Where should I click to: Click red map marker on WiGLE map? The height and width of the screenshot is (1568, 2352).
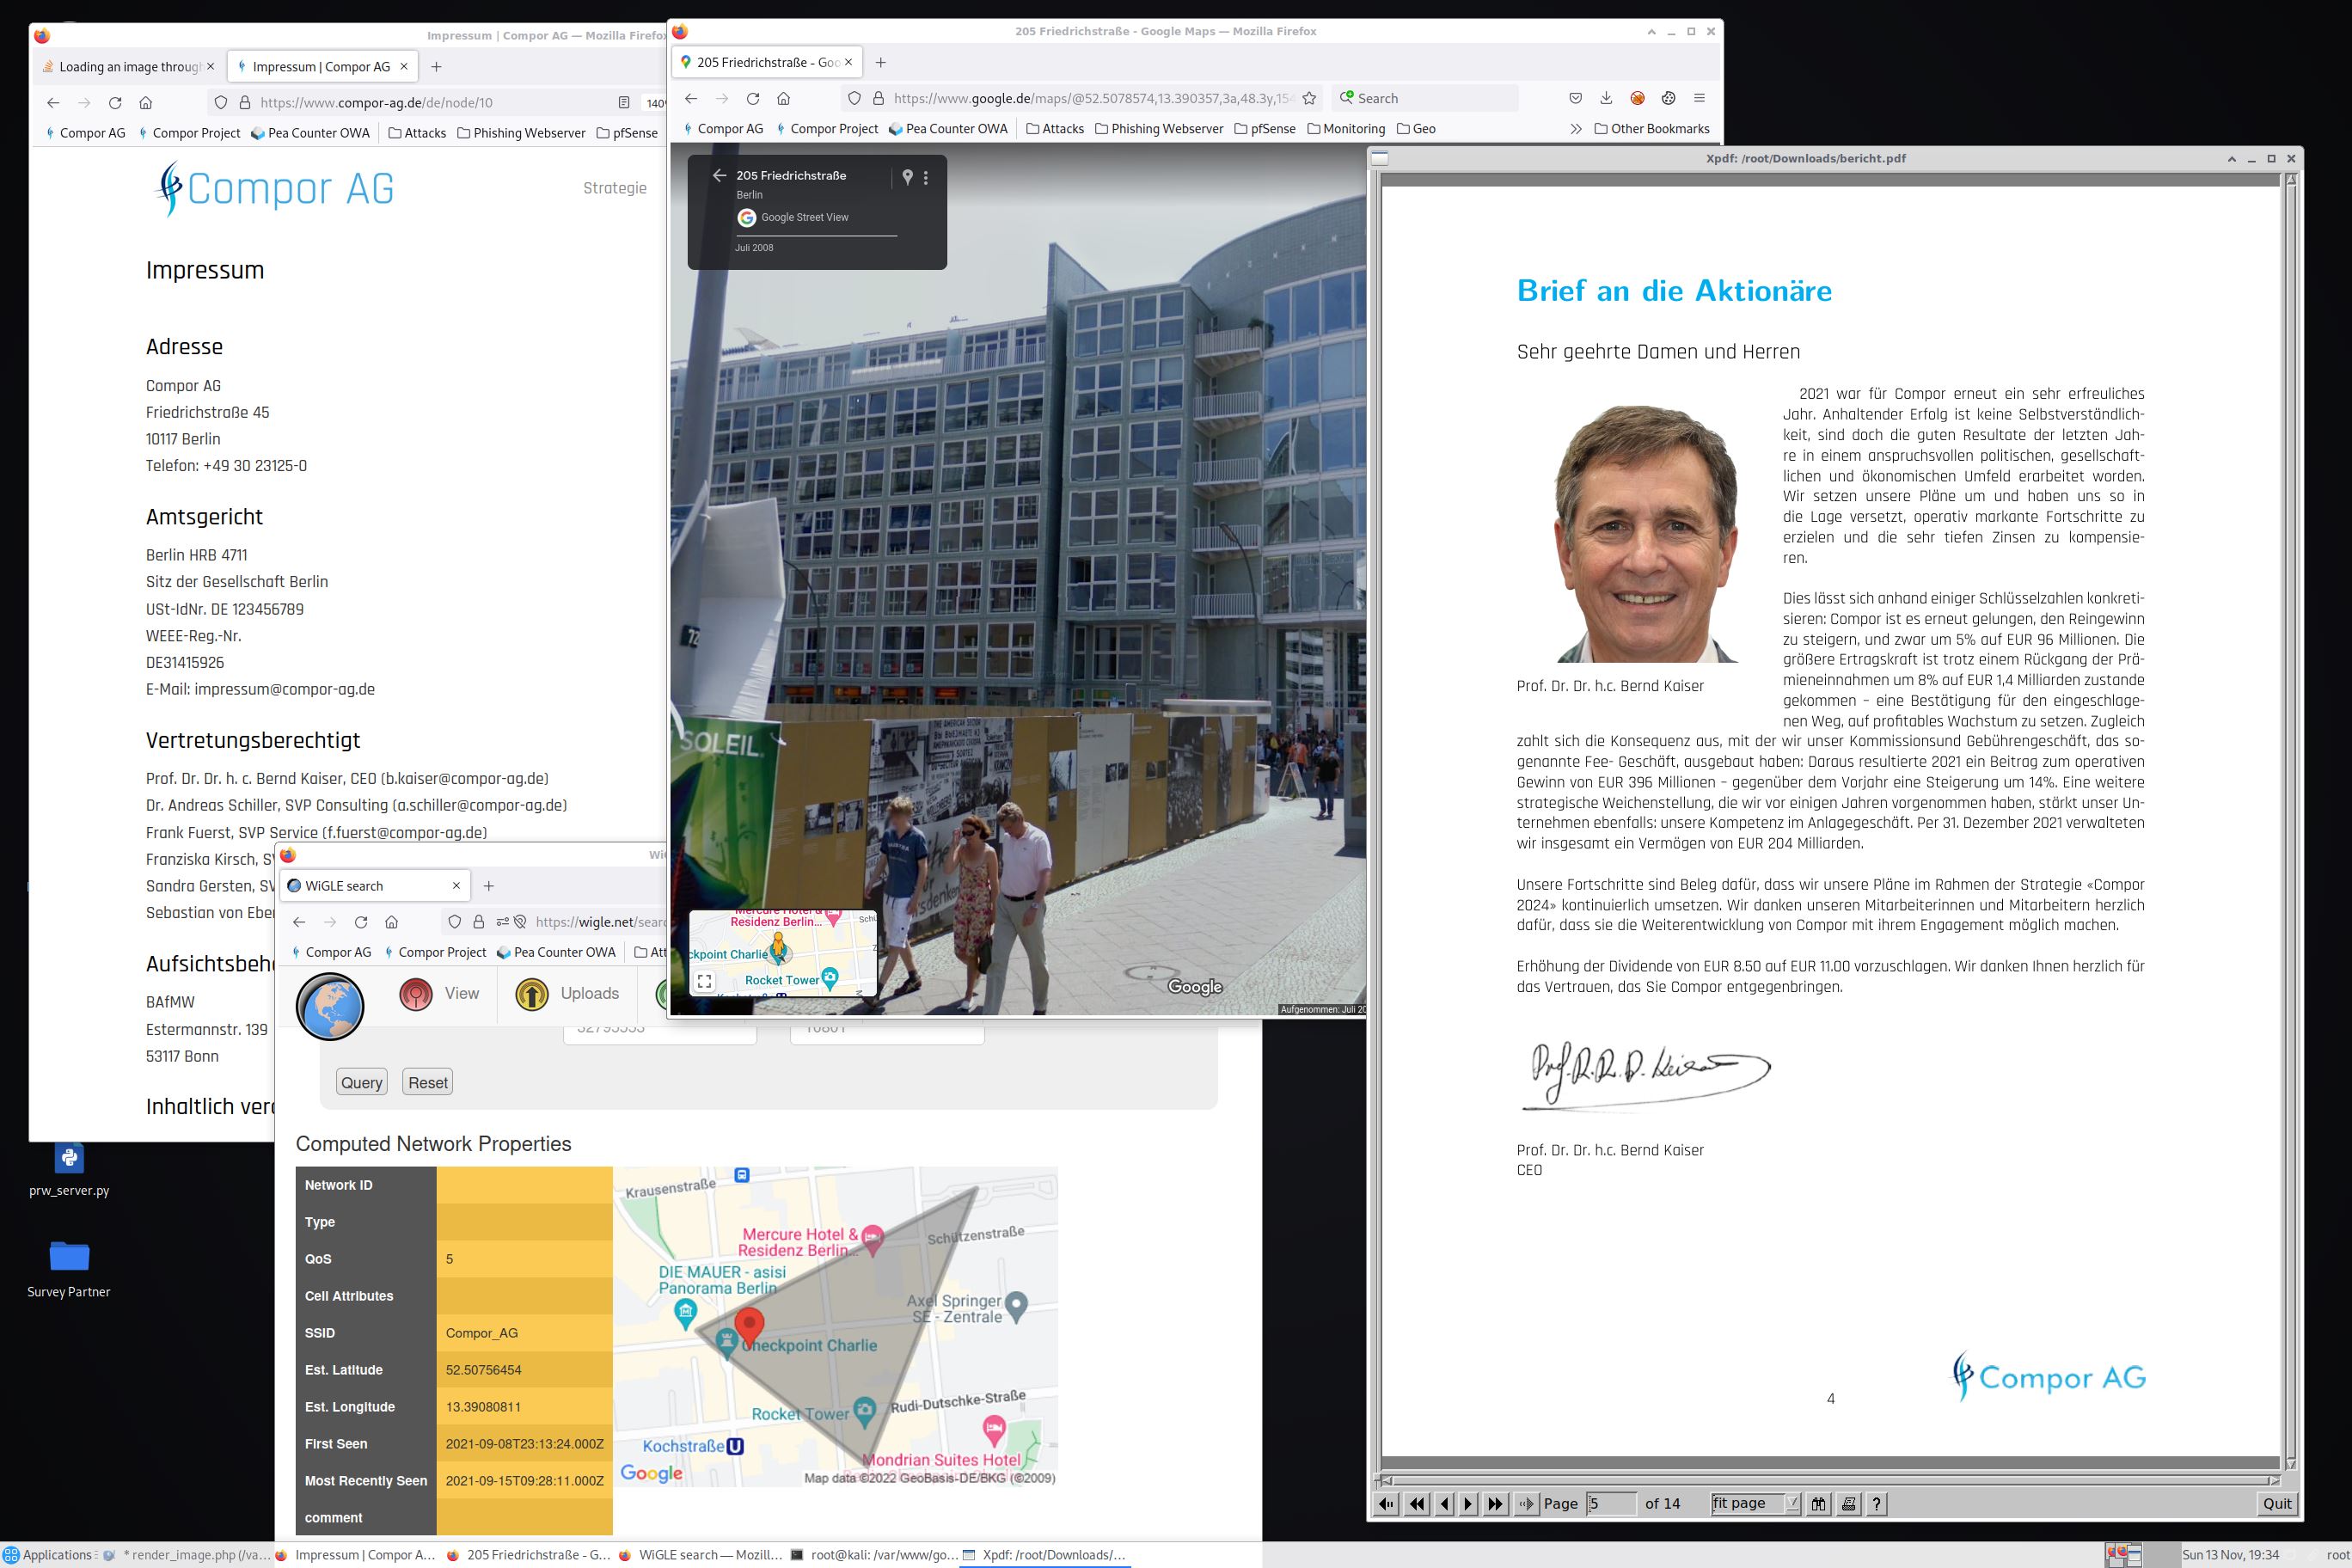749,1328
